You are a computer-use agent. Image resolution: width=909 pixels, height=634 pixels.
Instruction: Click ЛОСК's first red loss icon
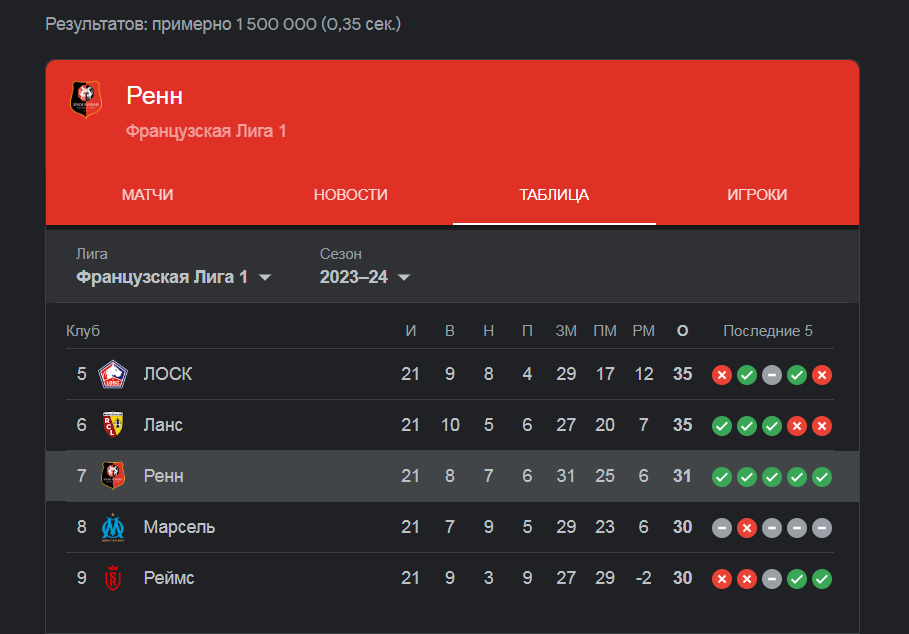722,375
